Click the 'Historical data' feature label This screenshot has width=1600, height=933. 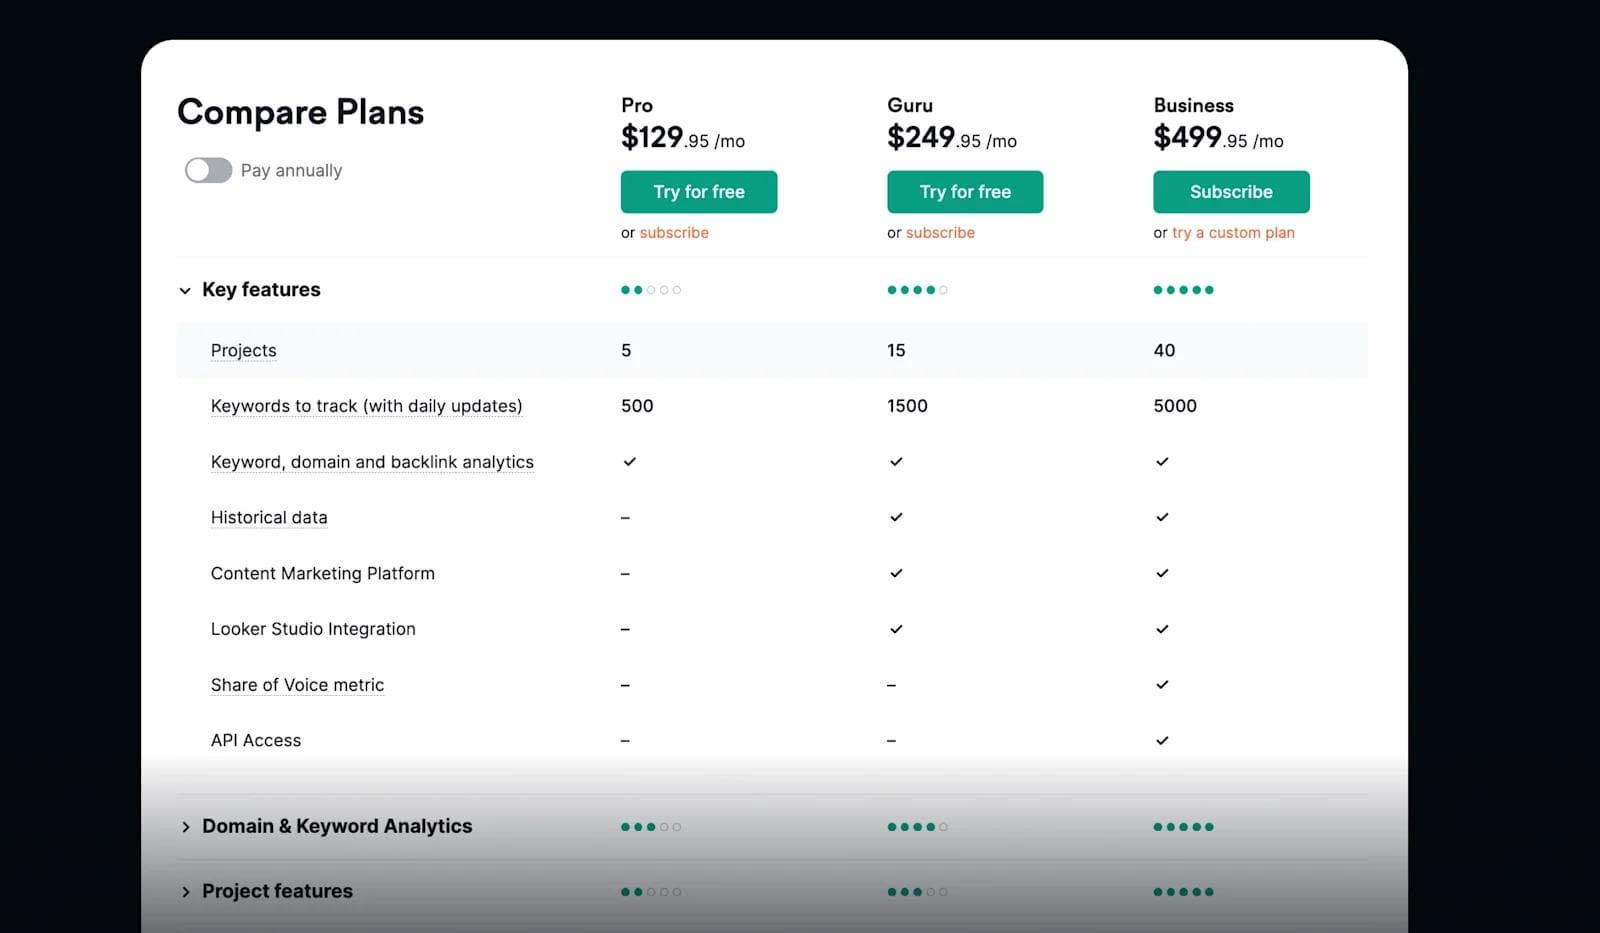[x=269, y=517]
